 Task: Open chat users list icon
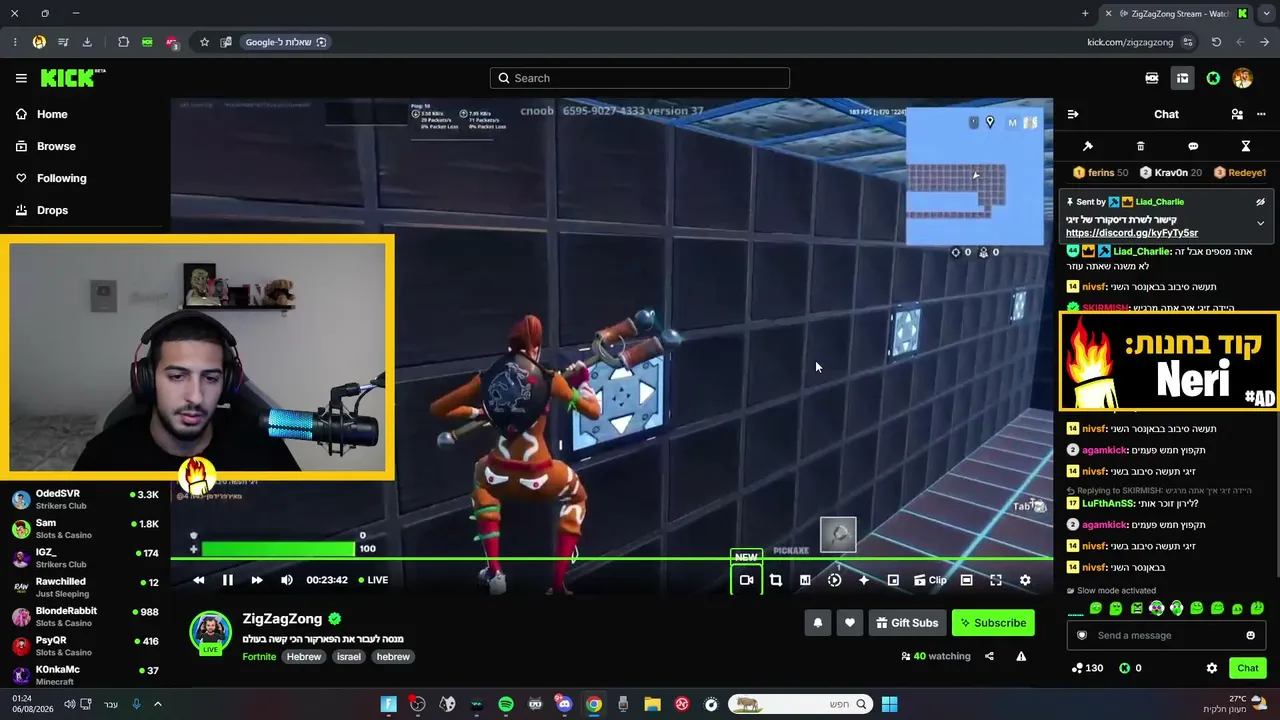(x=1237, y=114)
